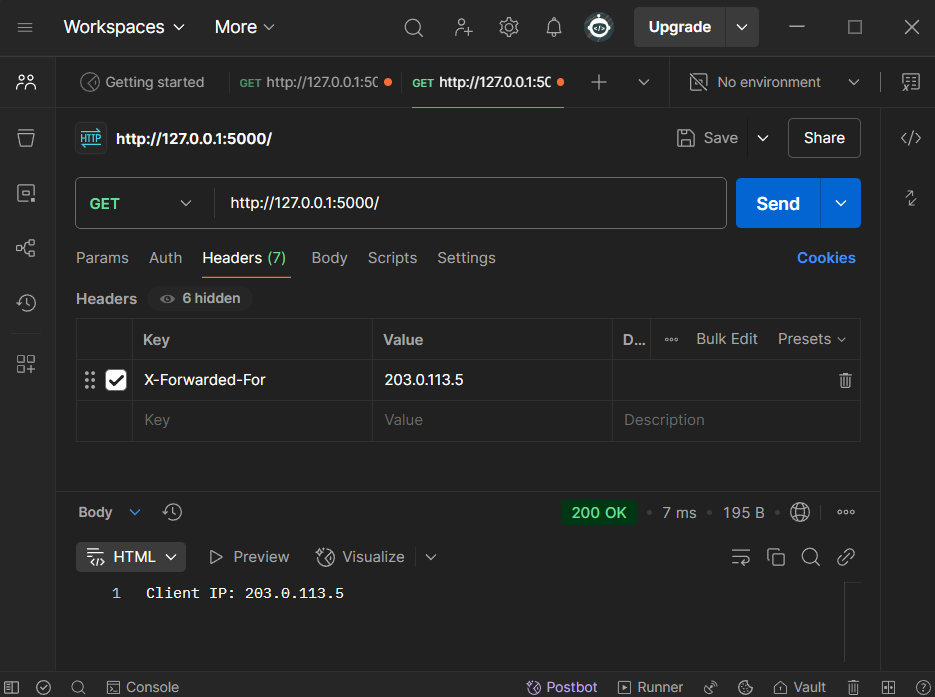Screen dimensions: 935x697
Task: Open the notifications bell
Action: point(554,27)
